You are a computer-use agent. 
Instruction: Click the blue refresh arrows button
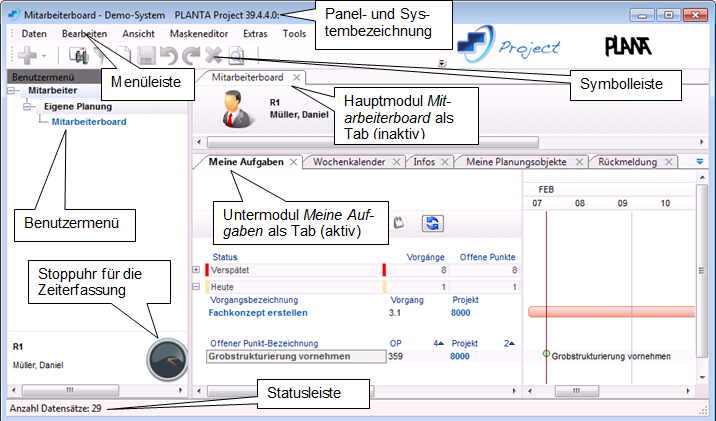pos(432,223)
